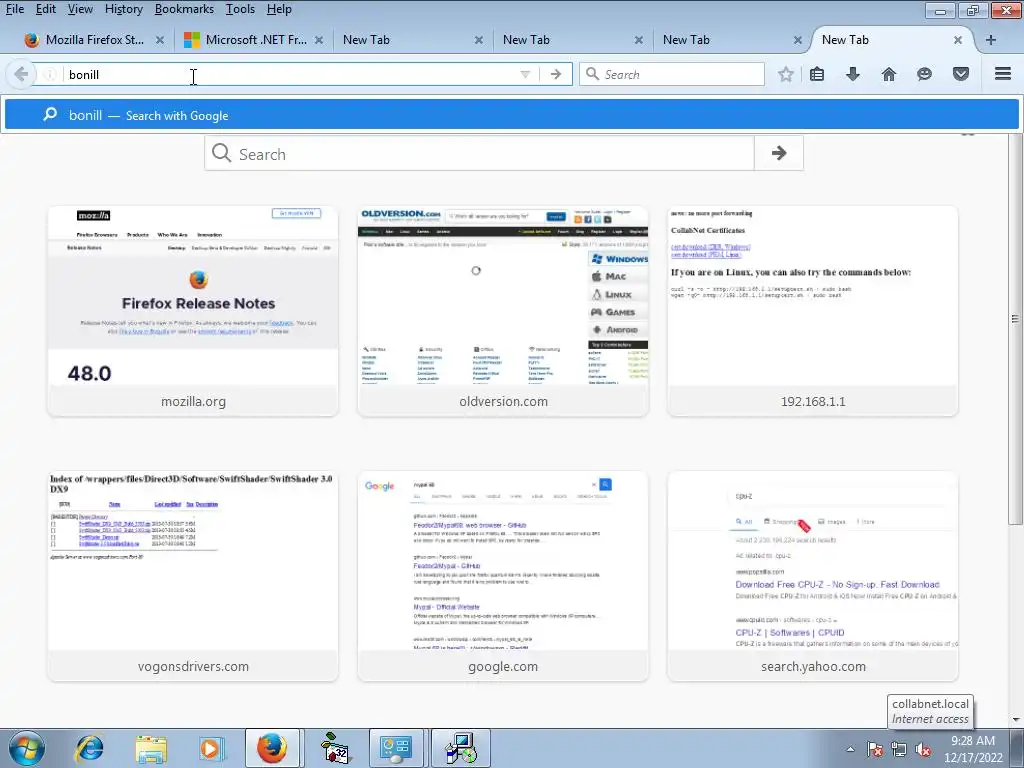This screenshot has height=768, width=1024.
Task: Click the magnifier icon in toolbar search box
Action: point(592,74)
